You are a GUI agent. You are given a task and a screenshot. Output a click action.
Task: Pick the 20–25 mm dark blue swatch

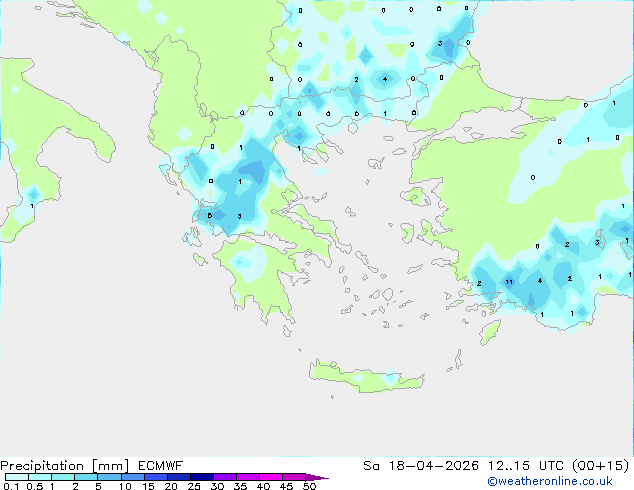(178, 477)
